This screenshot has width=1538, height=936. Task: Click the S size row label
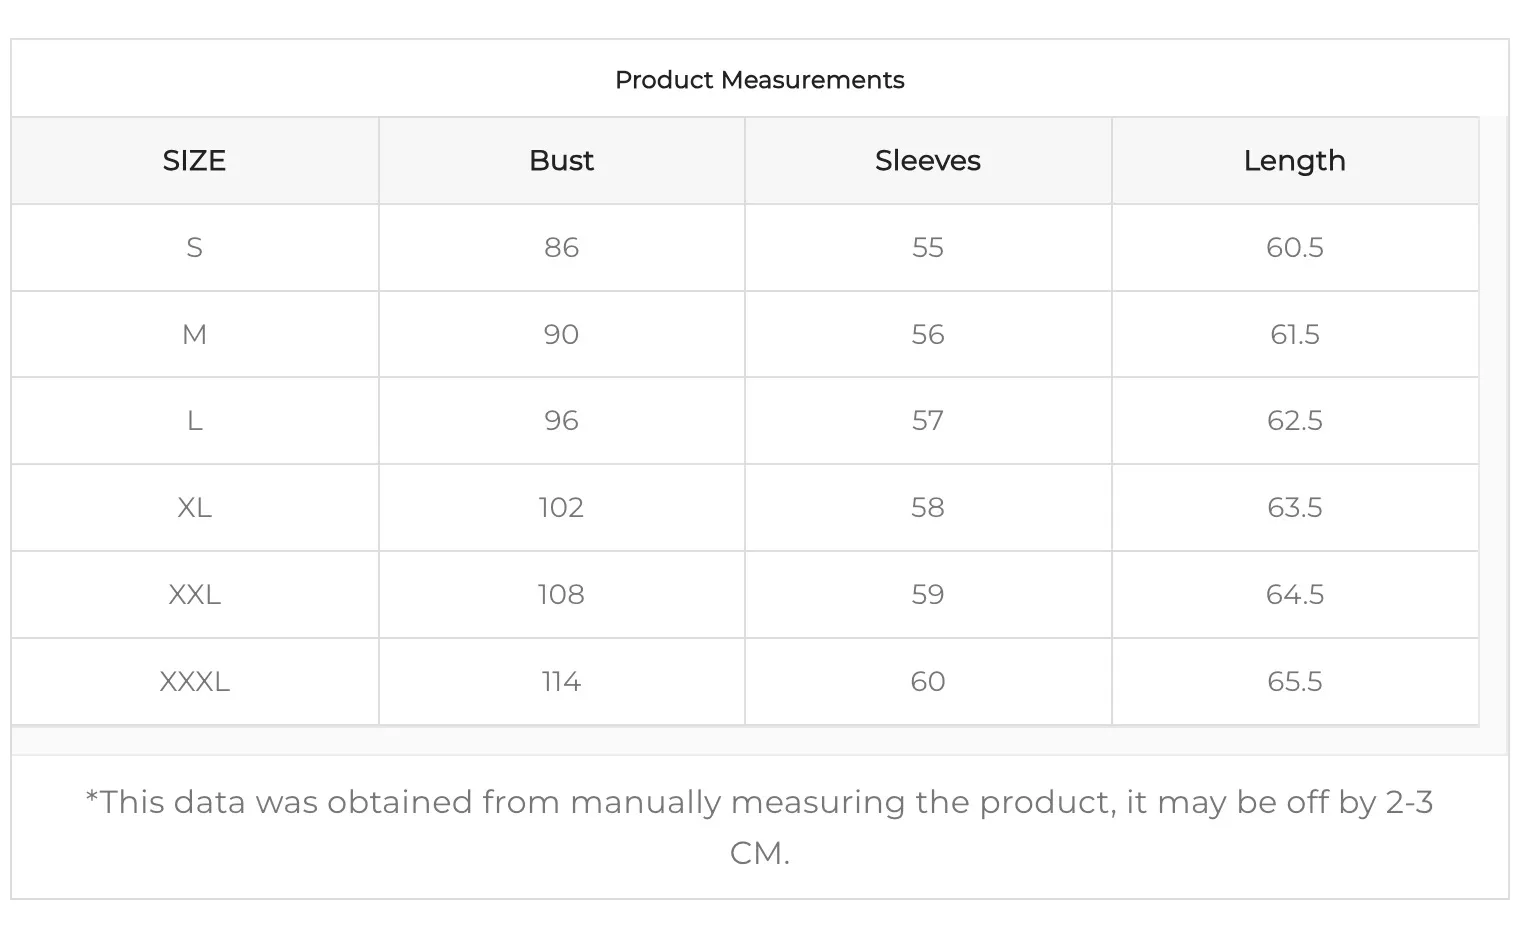click(x=194, y=248)
